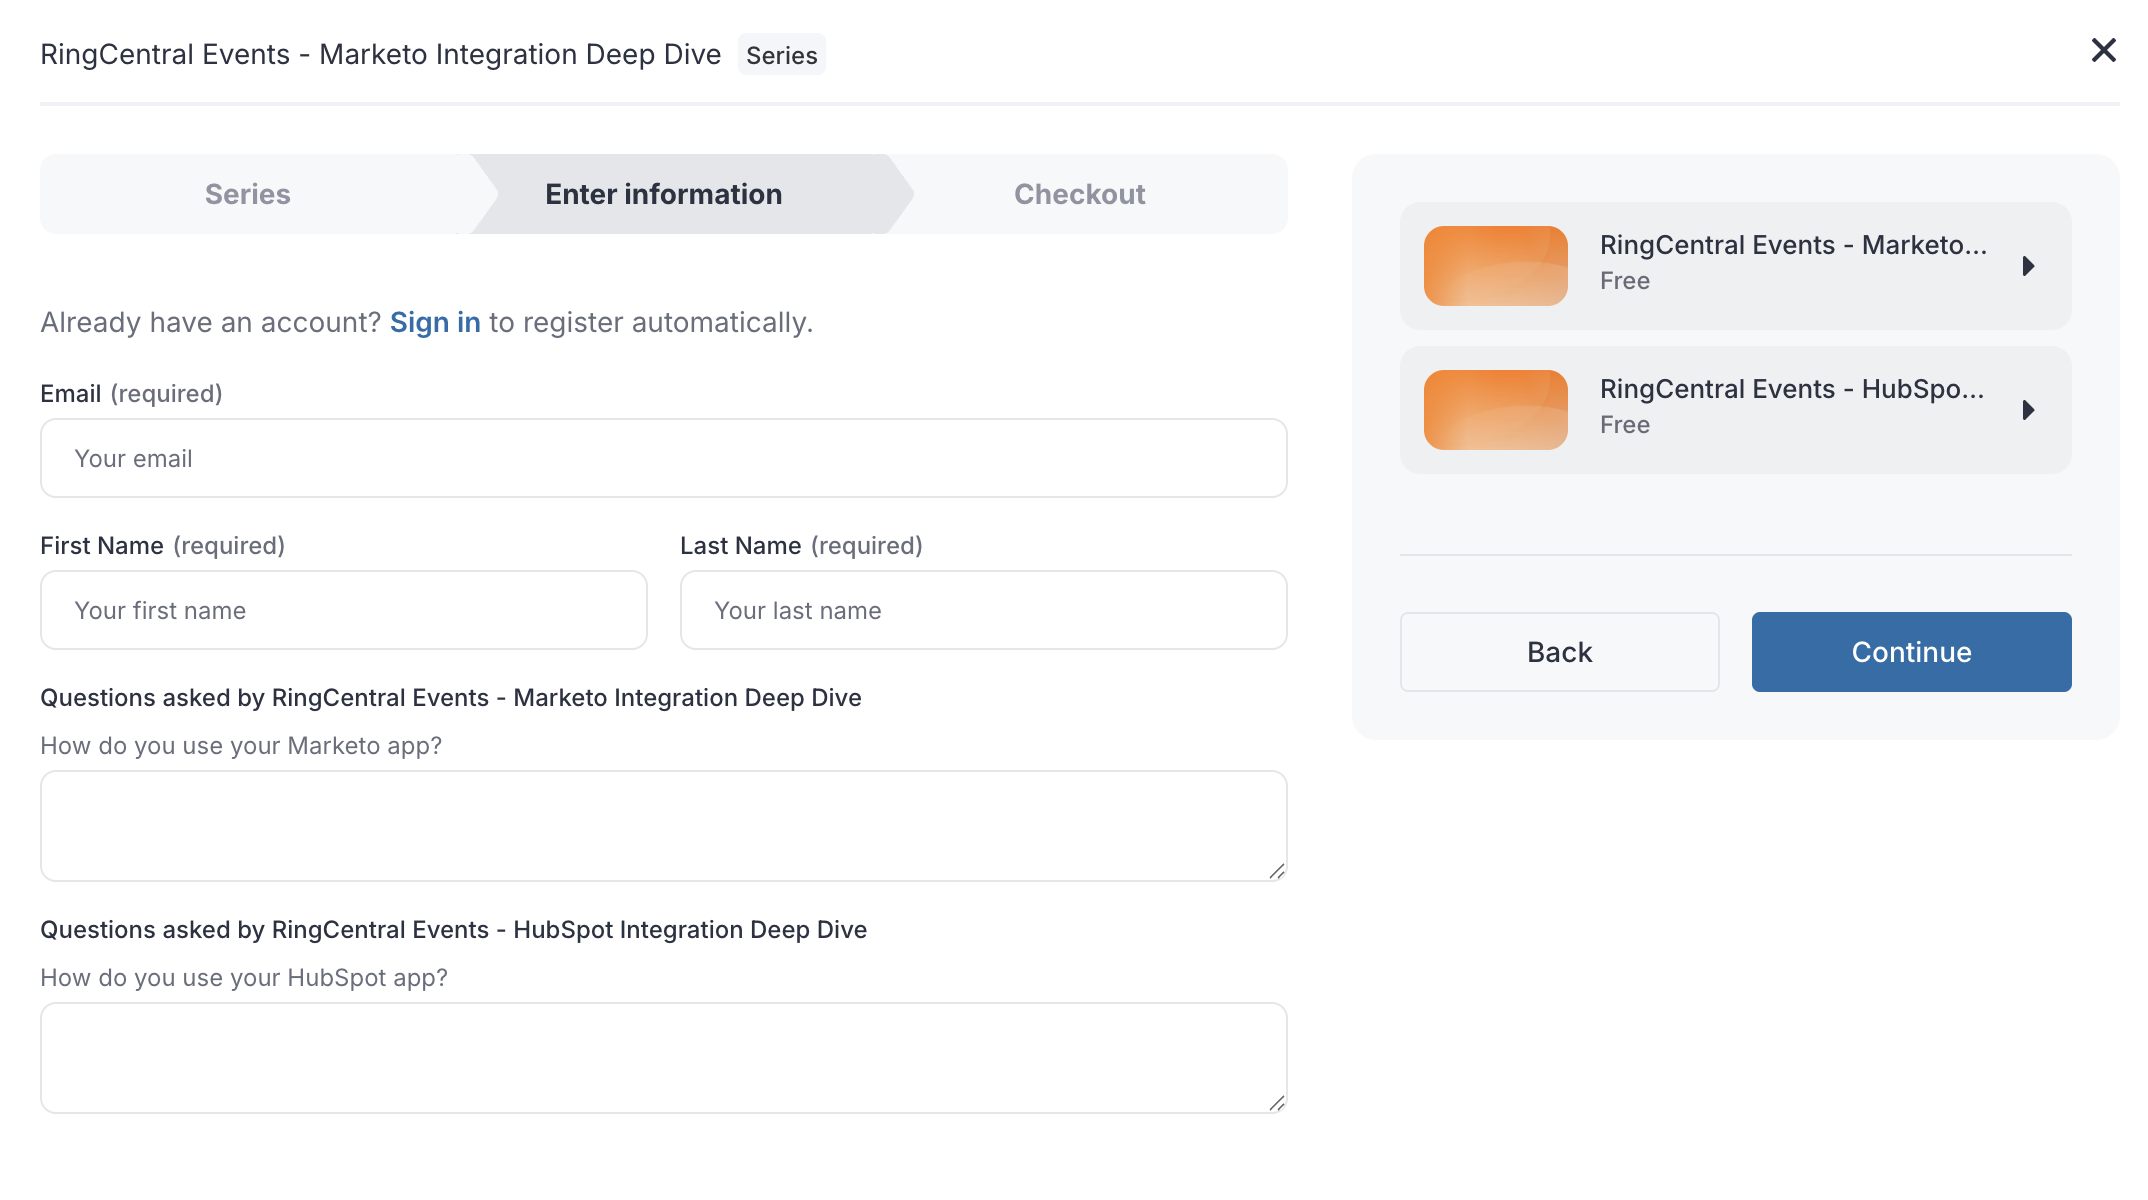
Task: Click the RingCentral Events - HubSpo... card title
Action: point(1792,389)
